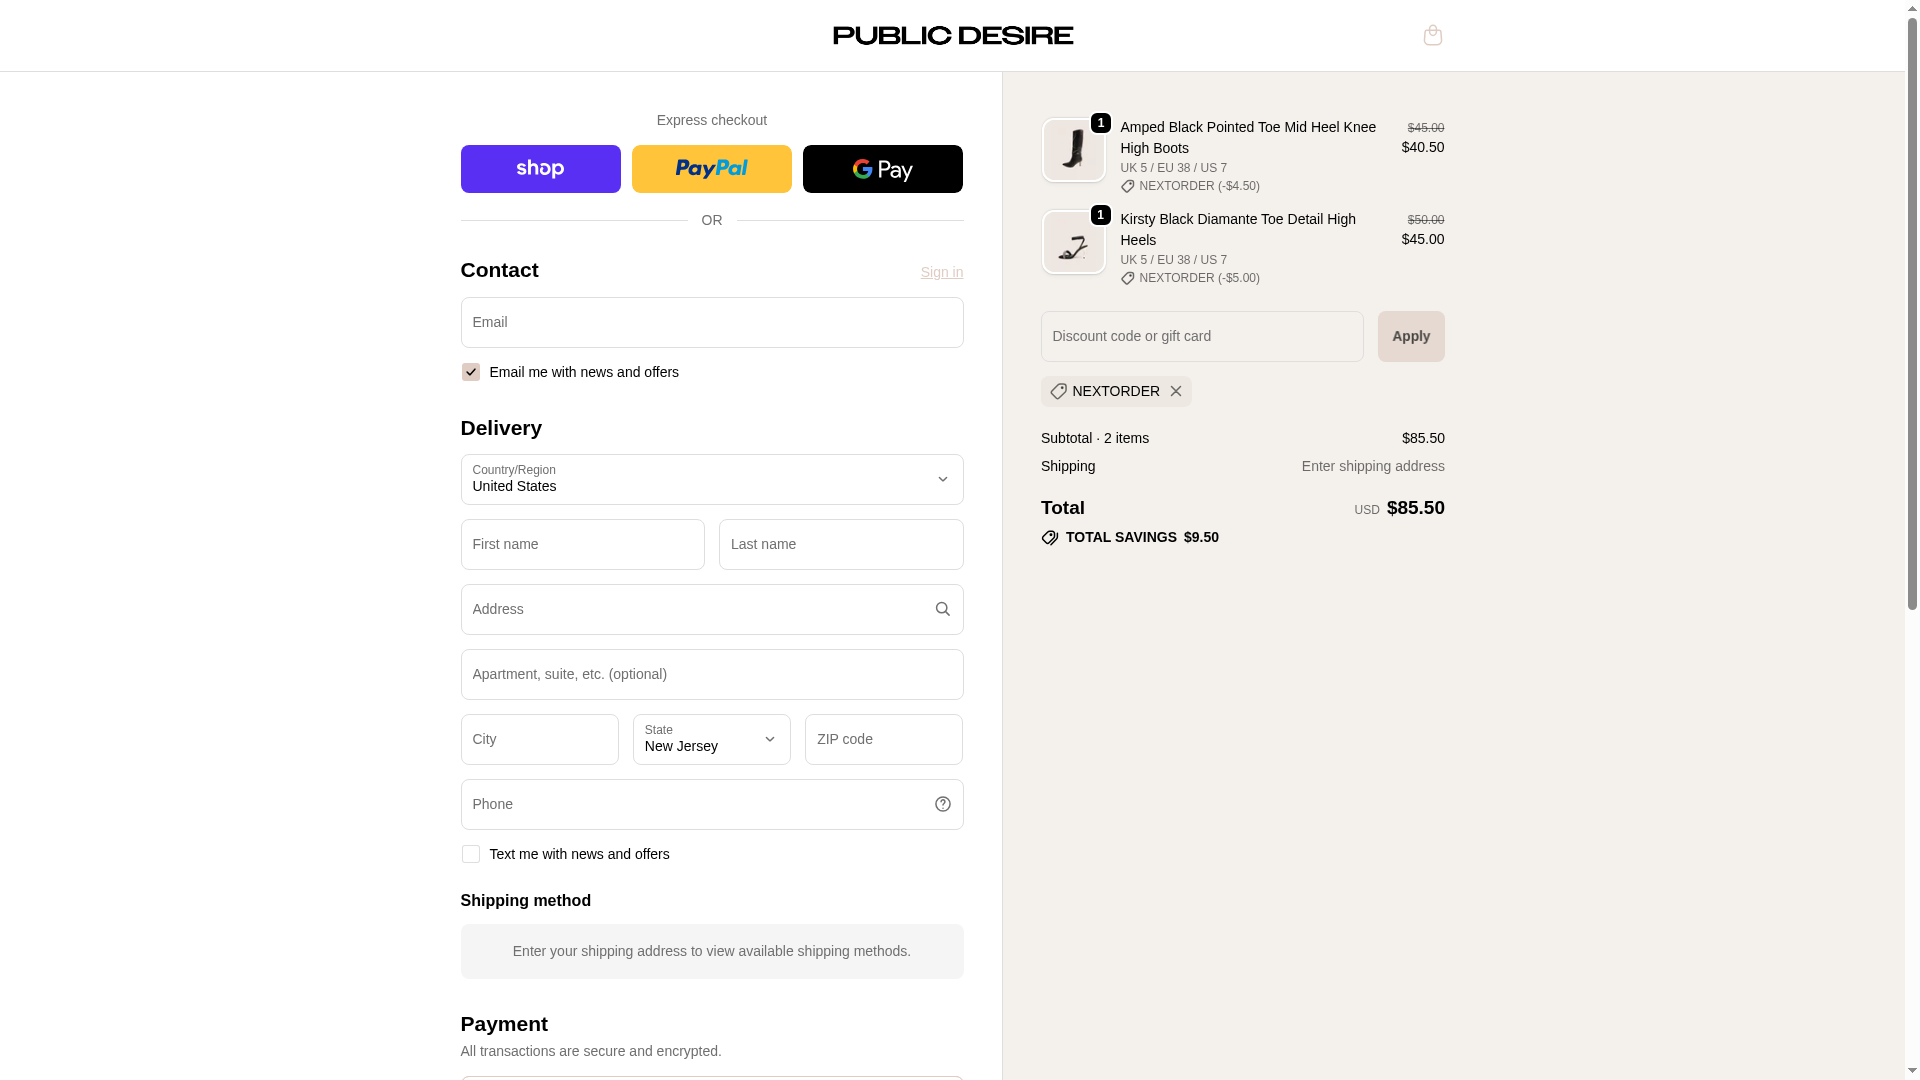Click the phone field help icon

click(x=942, y=804)
